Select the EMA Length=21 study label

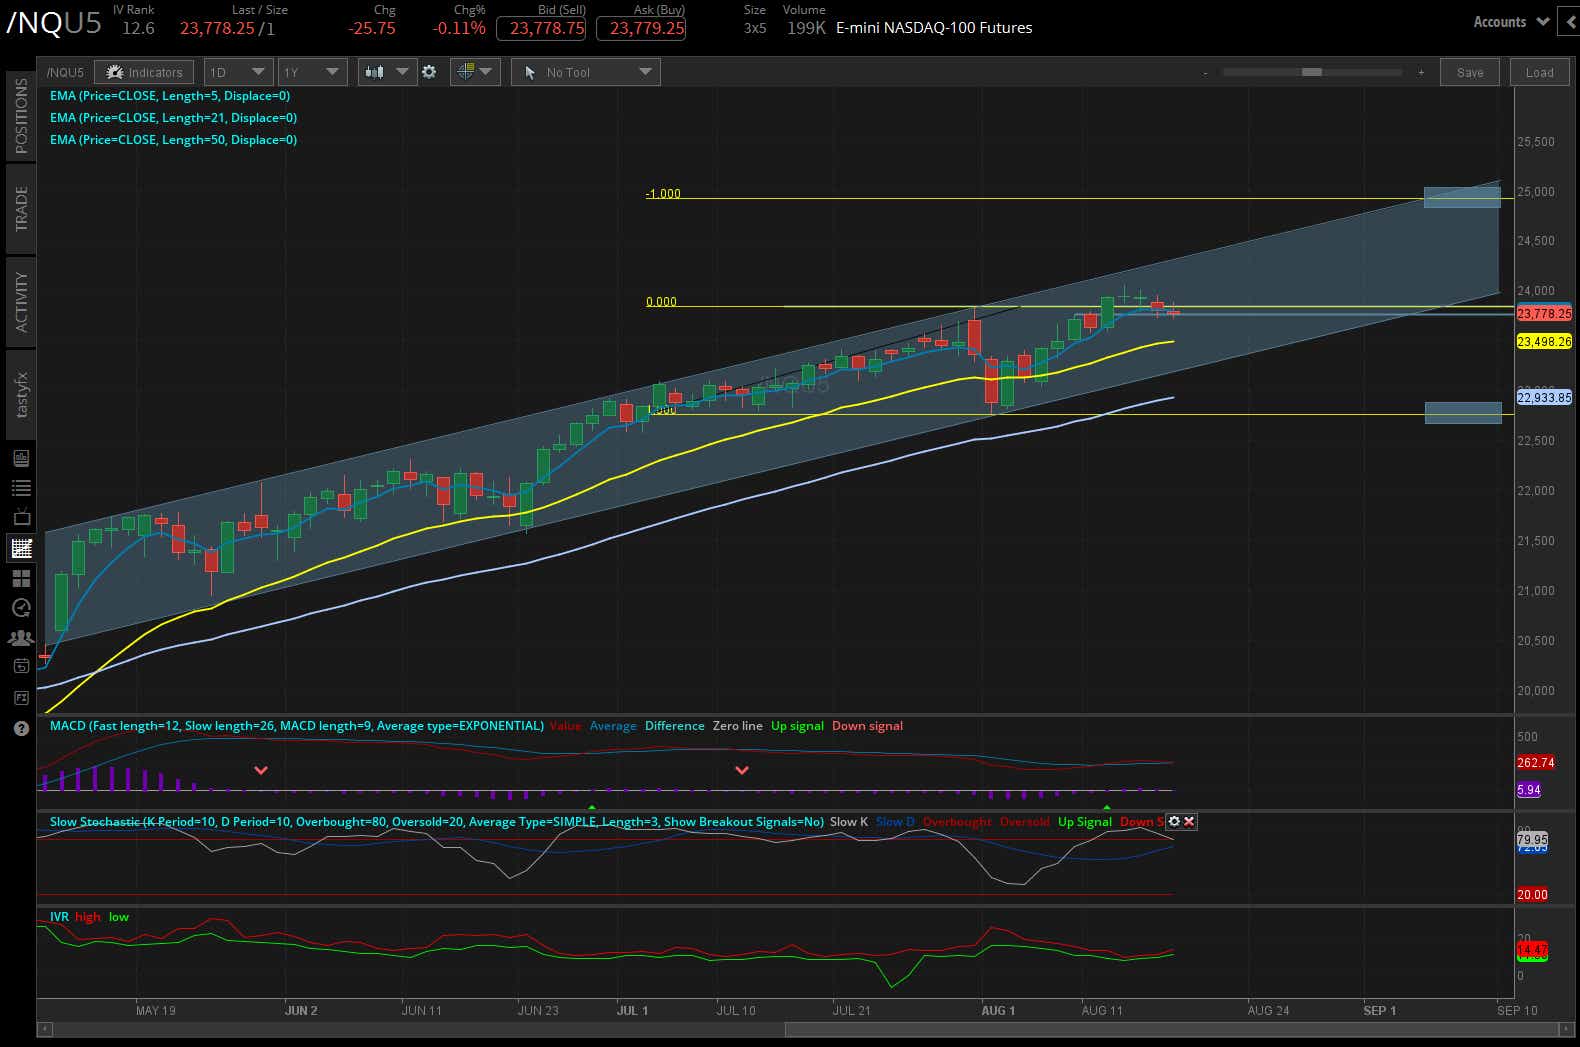(x=173, y=118)
